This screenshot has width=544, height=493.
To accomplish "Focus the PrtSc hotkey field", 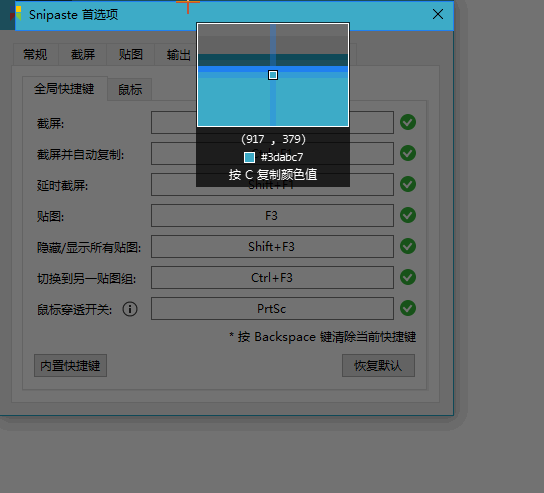I will pyautogui.click(x=272, y=308).
